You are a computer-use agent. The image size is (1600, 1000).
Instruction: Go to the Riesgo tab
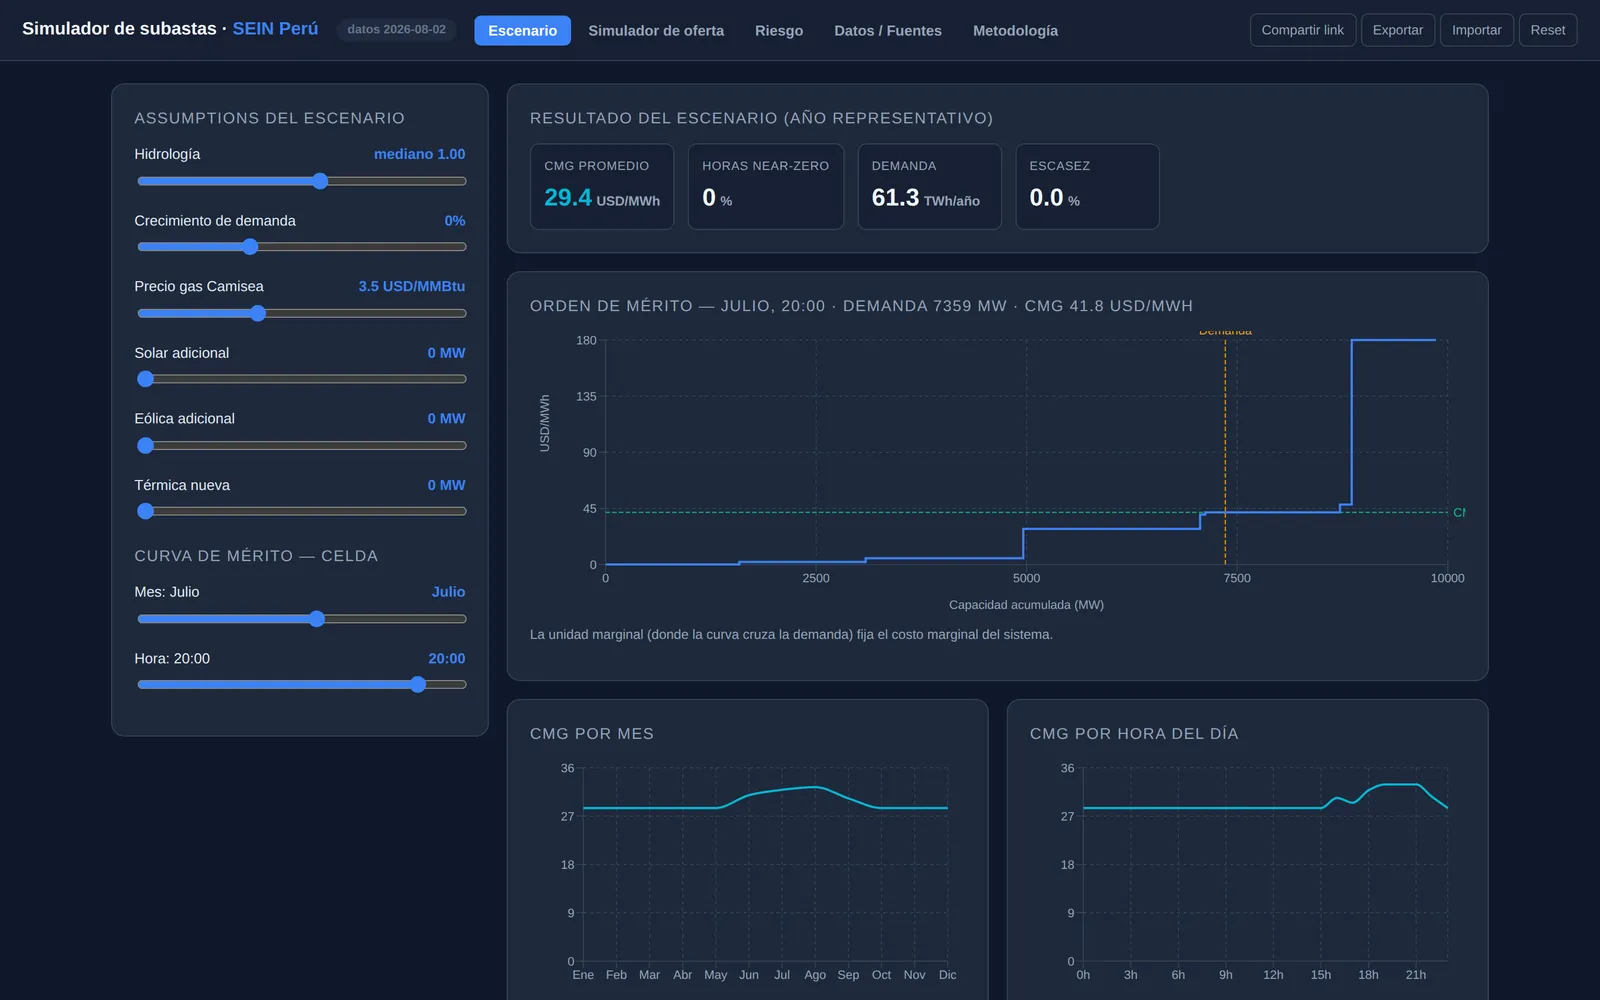pyautogui.click(x=779, y=30)
